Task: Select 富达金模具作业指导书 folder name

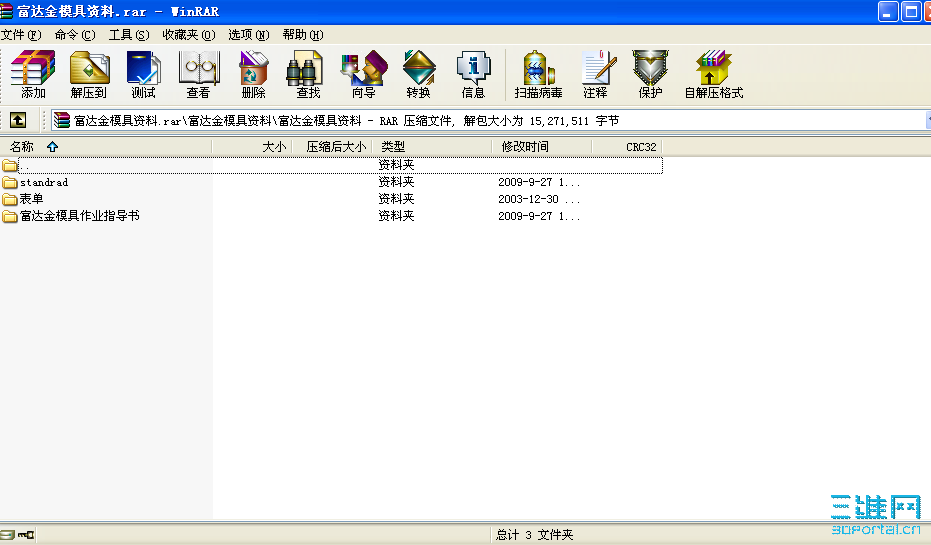Action: point(80,216)
